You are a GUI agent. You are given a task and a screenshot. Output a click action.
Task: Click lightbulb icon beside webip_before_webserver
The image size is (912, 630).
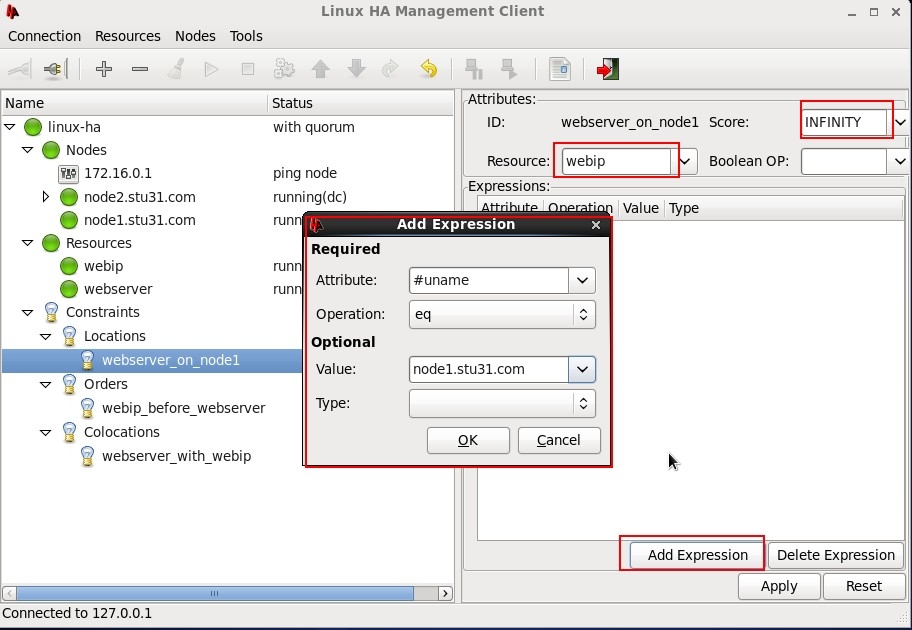[x=87, y=408]
